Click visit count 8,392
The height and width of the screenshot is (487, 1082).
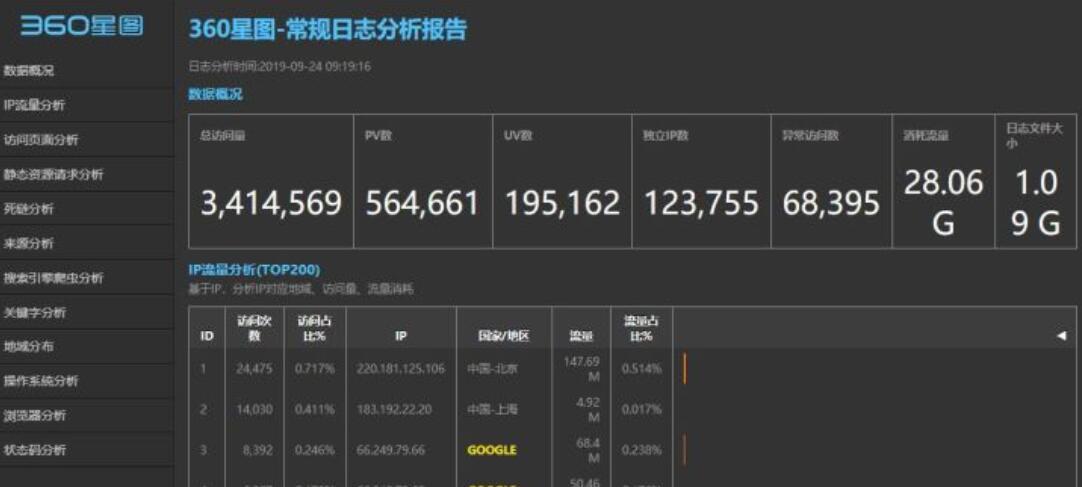[x=259, y=450]
